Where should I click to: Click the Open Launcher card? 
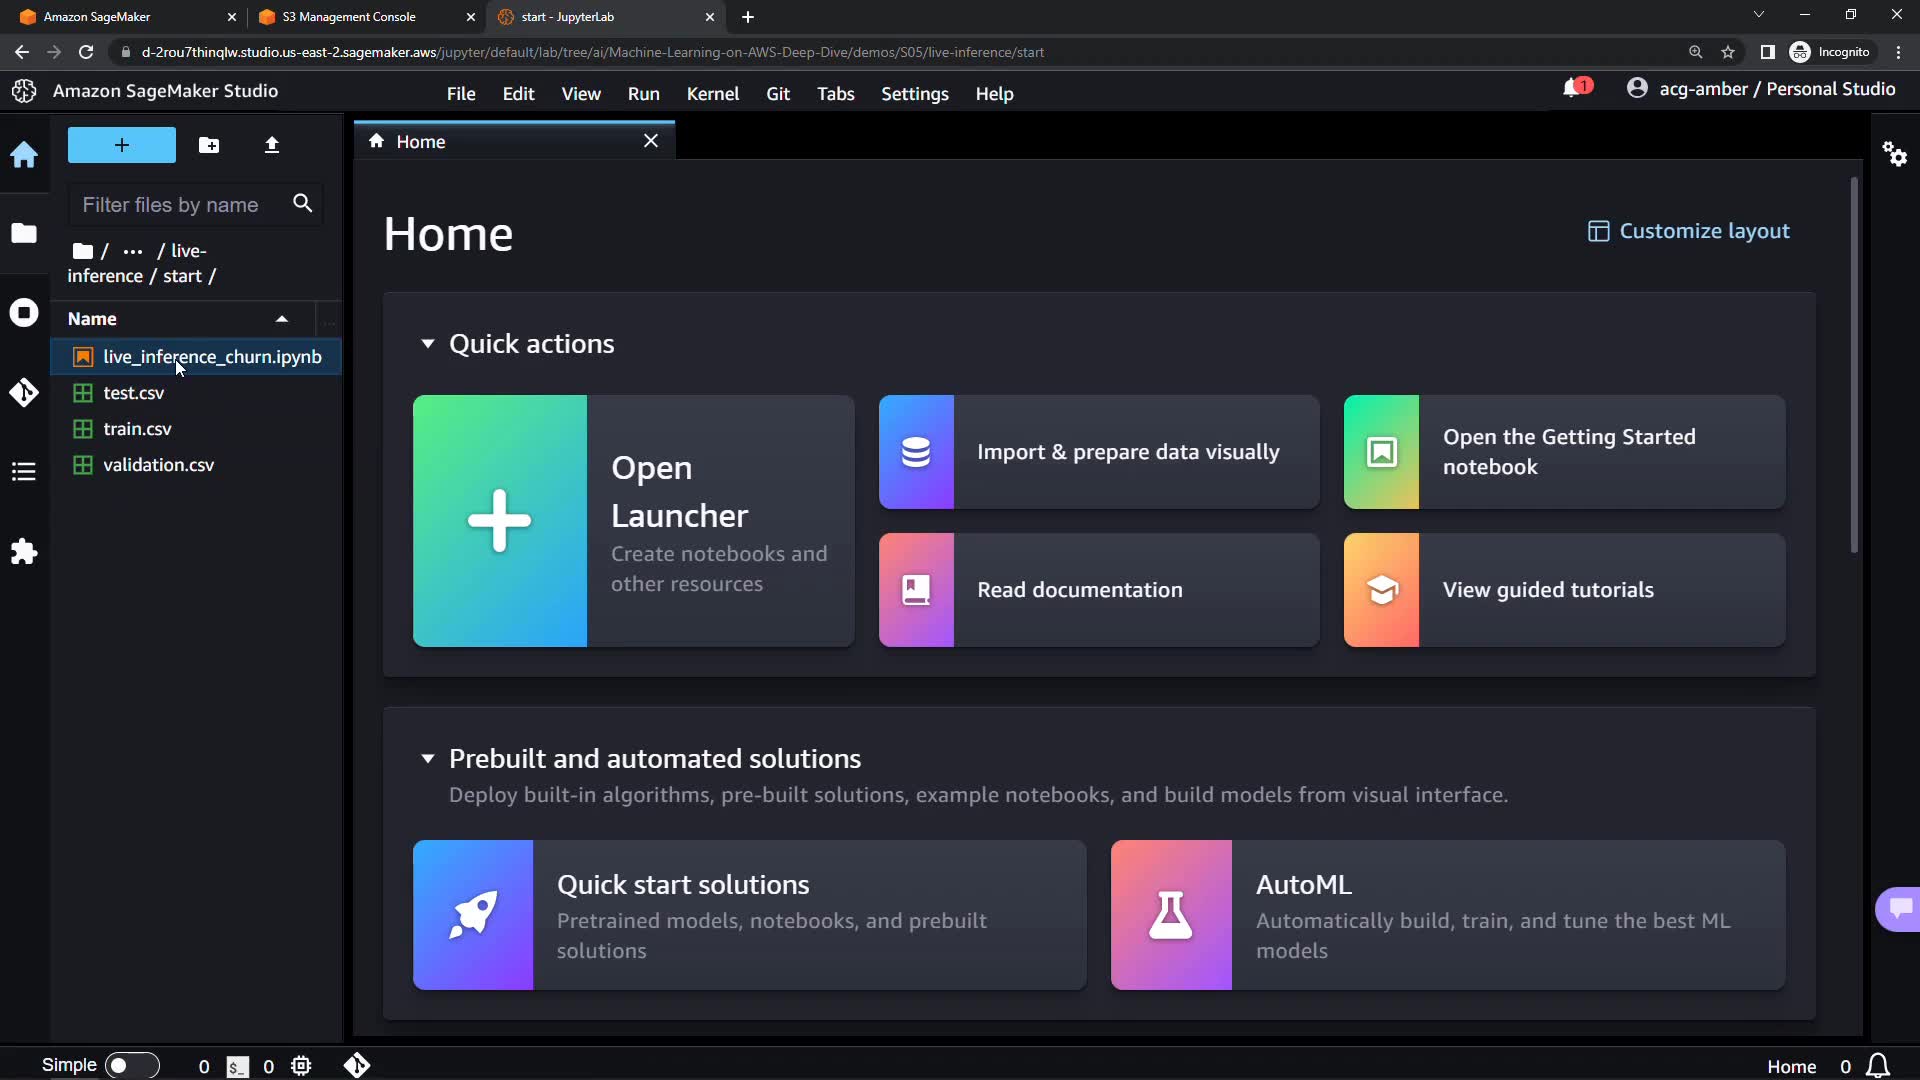pos(633,521)
